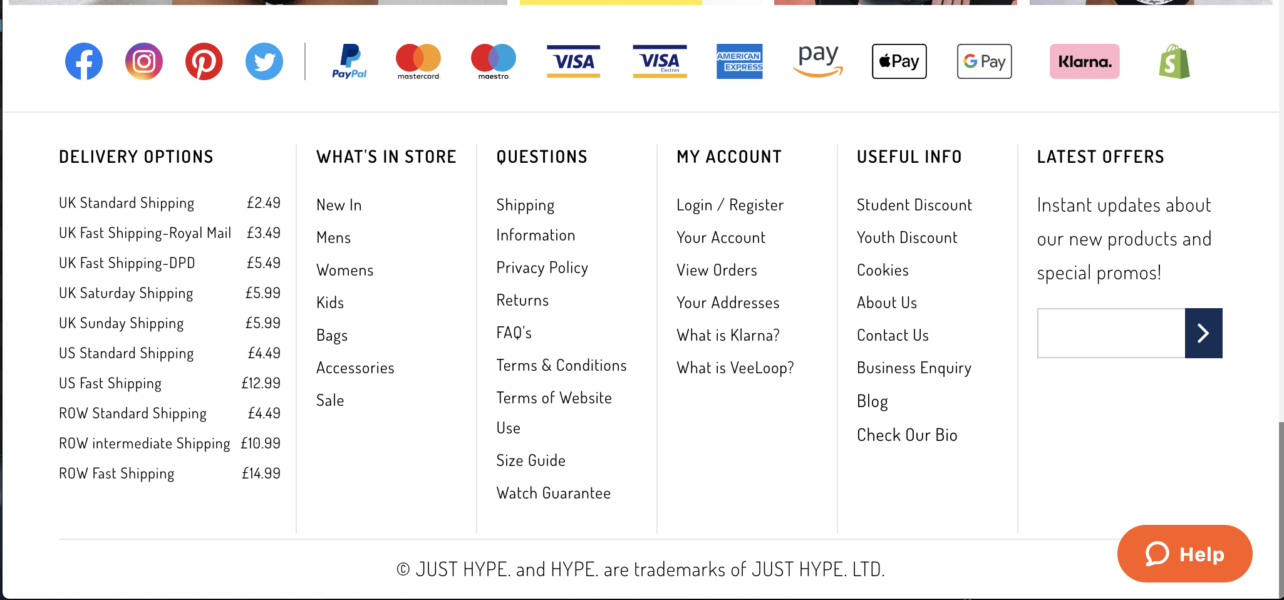Open the Help chat widget
The height and width of the screenshot is (600, 1284).
click(1184, 554)
